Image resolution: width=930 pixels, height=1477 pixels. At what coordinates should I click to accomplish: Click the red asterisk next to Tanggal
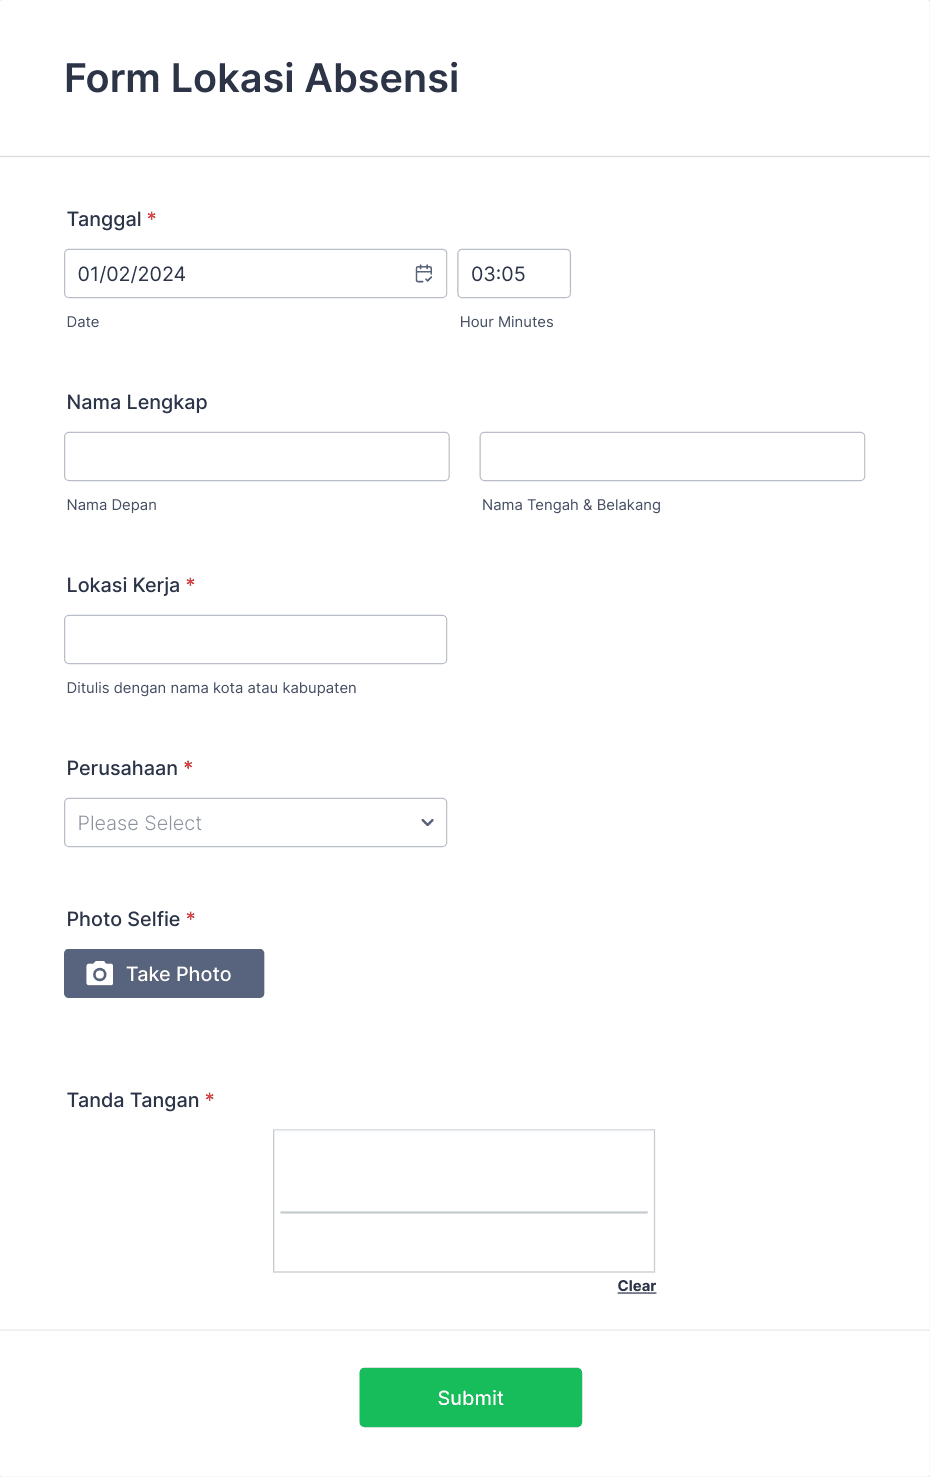[151, 217]
